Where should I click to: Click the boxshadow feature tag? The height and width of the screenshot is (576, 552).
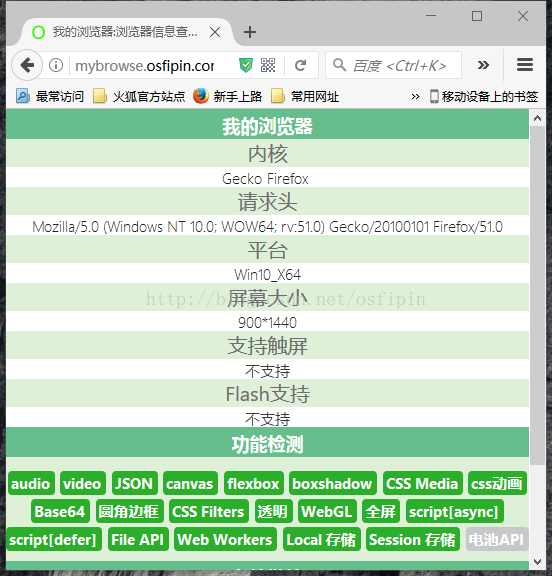[333, 483]
